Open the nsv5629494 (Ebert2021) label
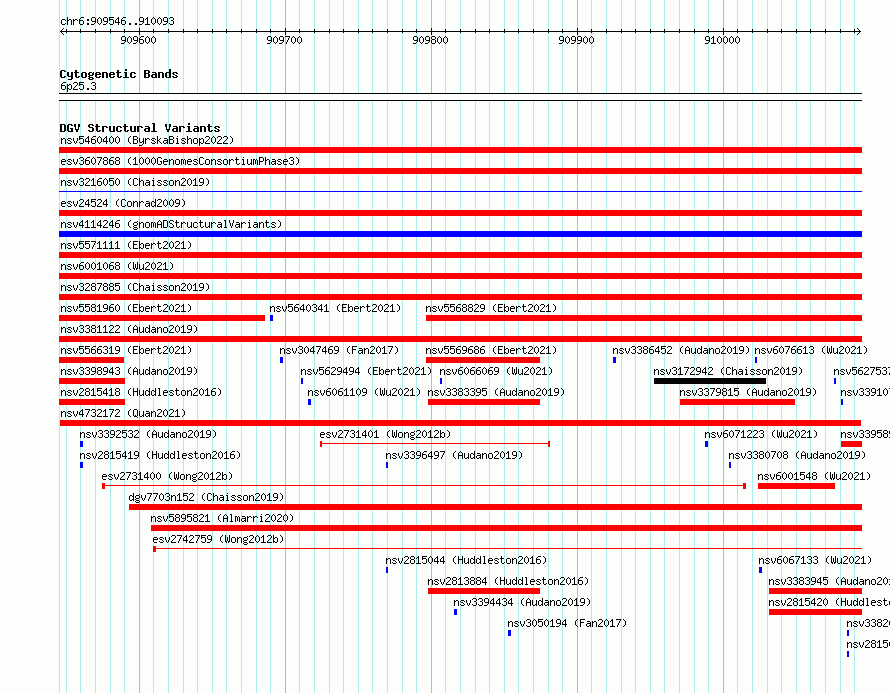The height and width of the screenshot is (693, 890). [x=366, y=371]
